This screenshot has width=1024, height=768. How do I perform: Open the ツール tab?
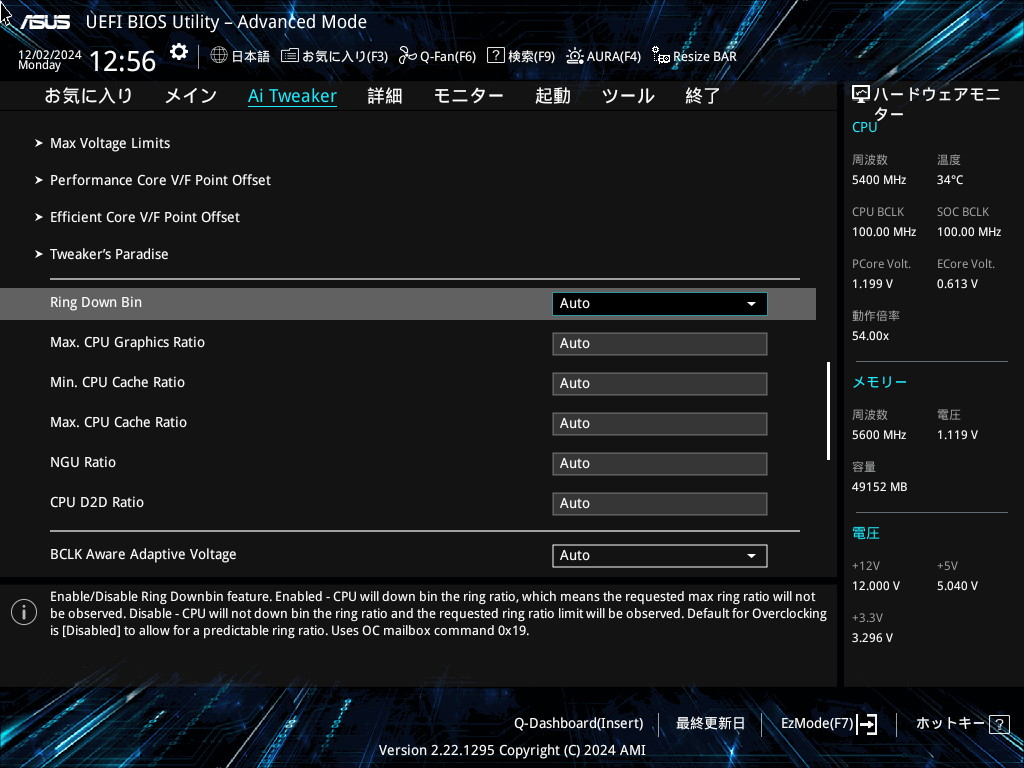pos(628,96)
